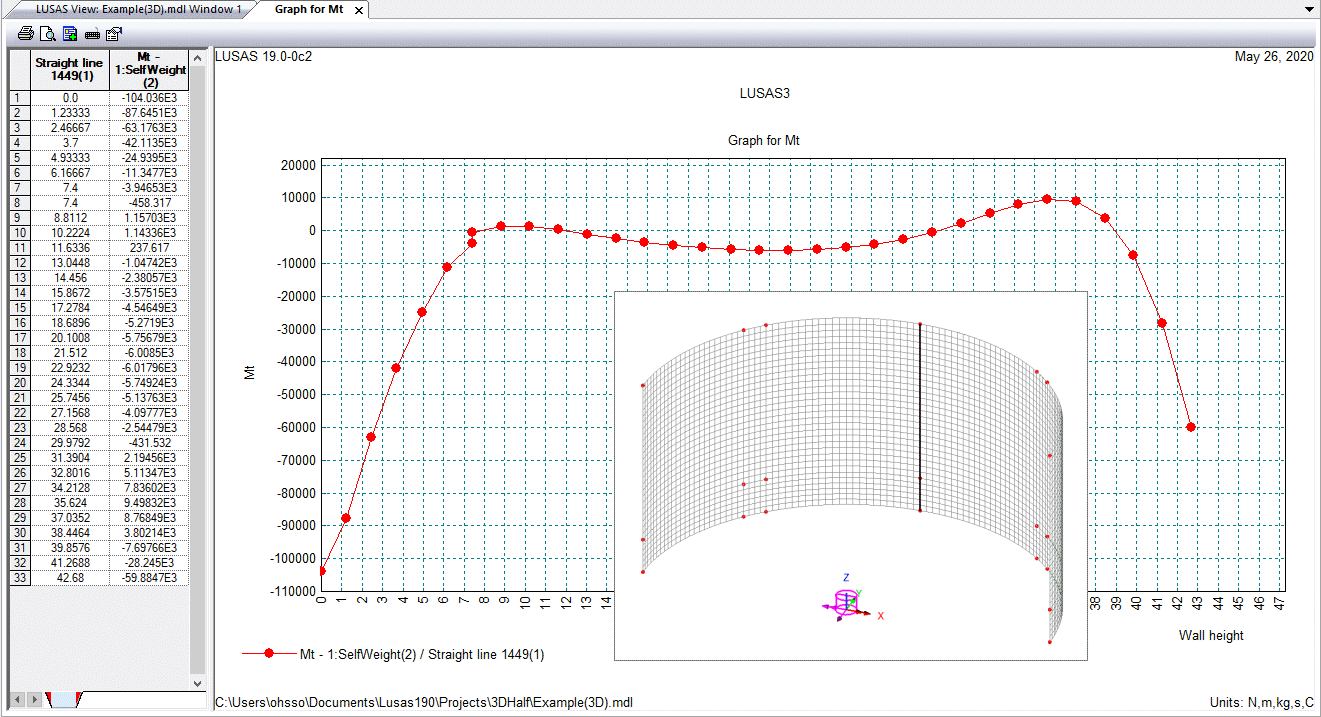Click the keyboard icon in the toolbar
Viewport: 1321px width, 717px height.
[x=92, y=34]
